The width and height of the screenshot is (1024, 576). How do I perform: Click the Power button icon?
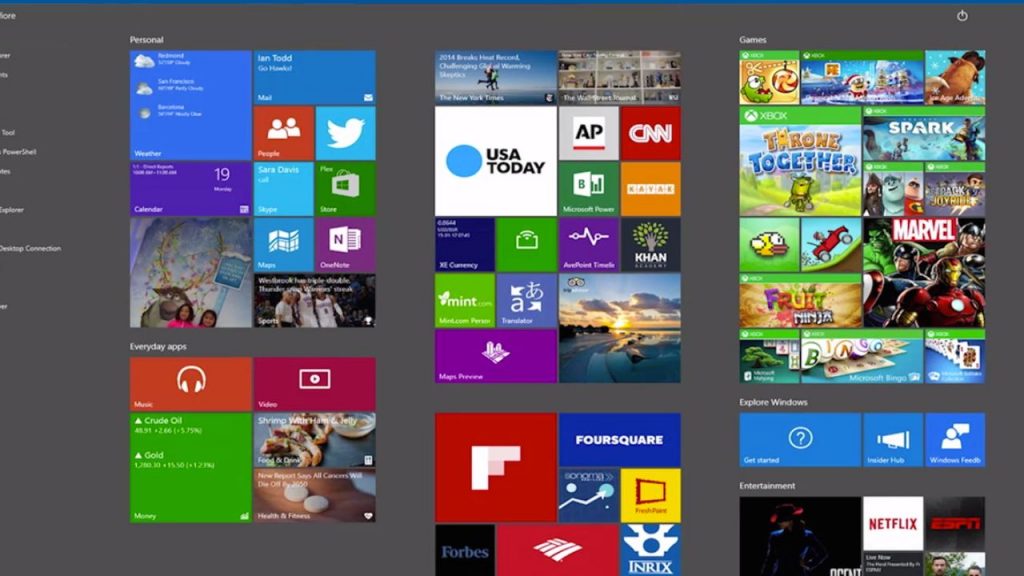coord(962,16)
